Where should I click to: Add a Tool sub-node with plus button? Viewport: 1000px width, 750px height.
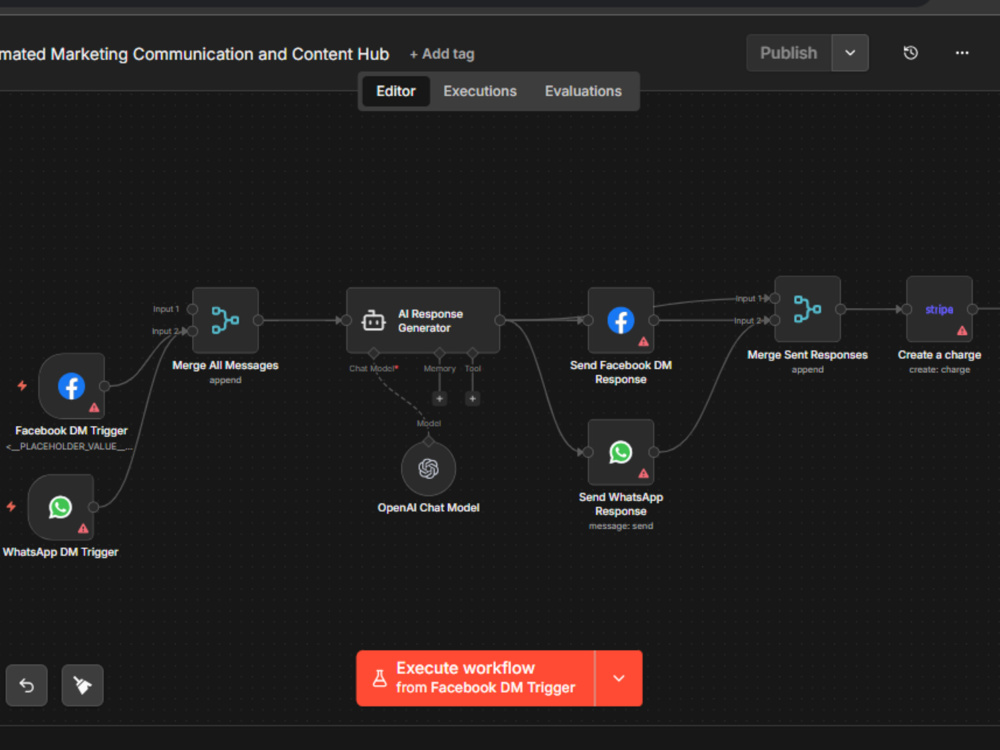click(473, 399)
